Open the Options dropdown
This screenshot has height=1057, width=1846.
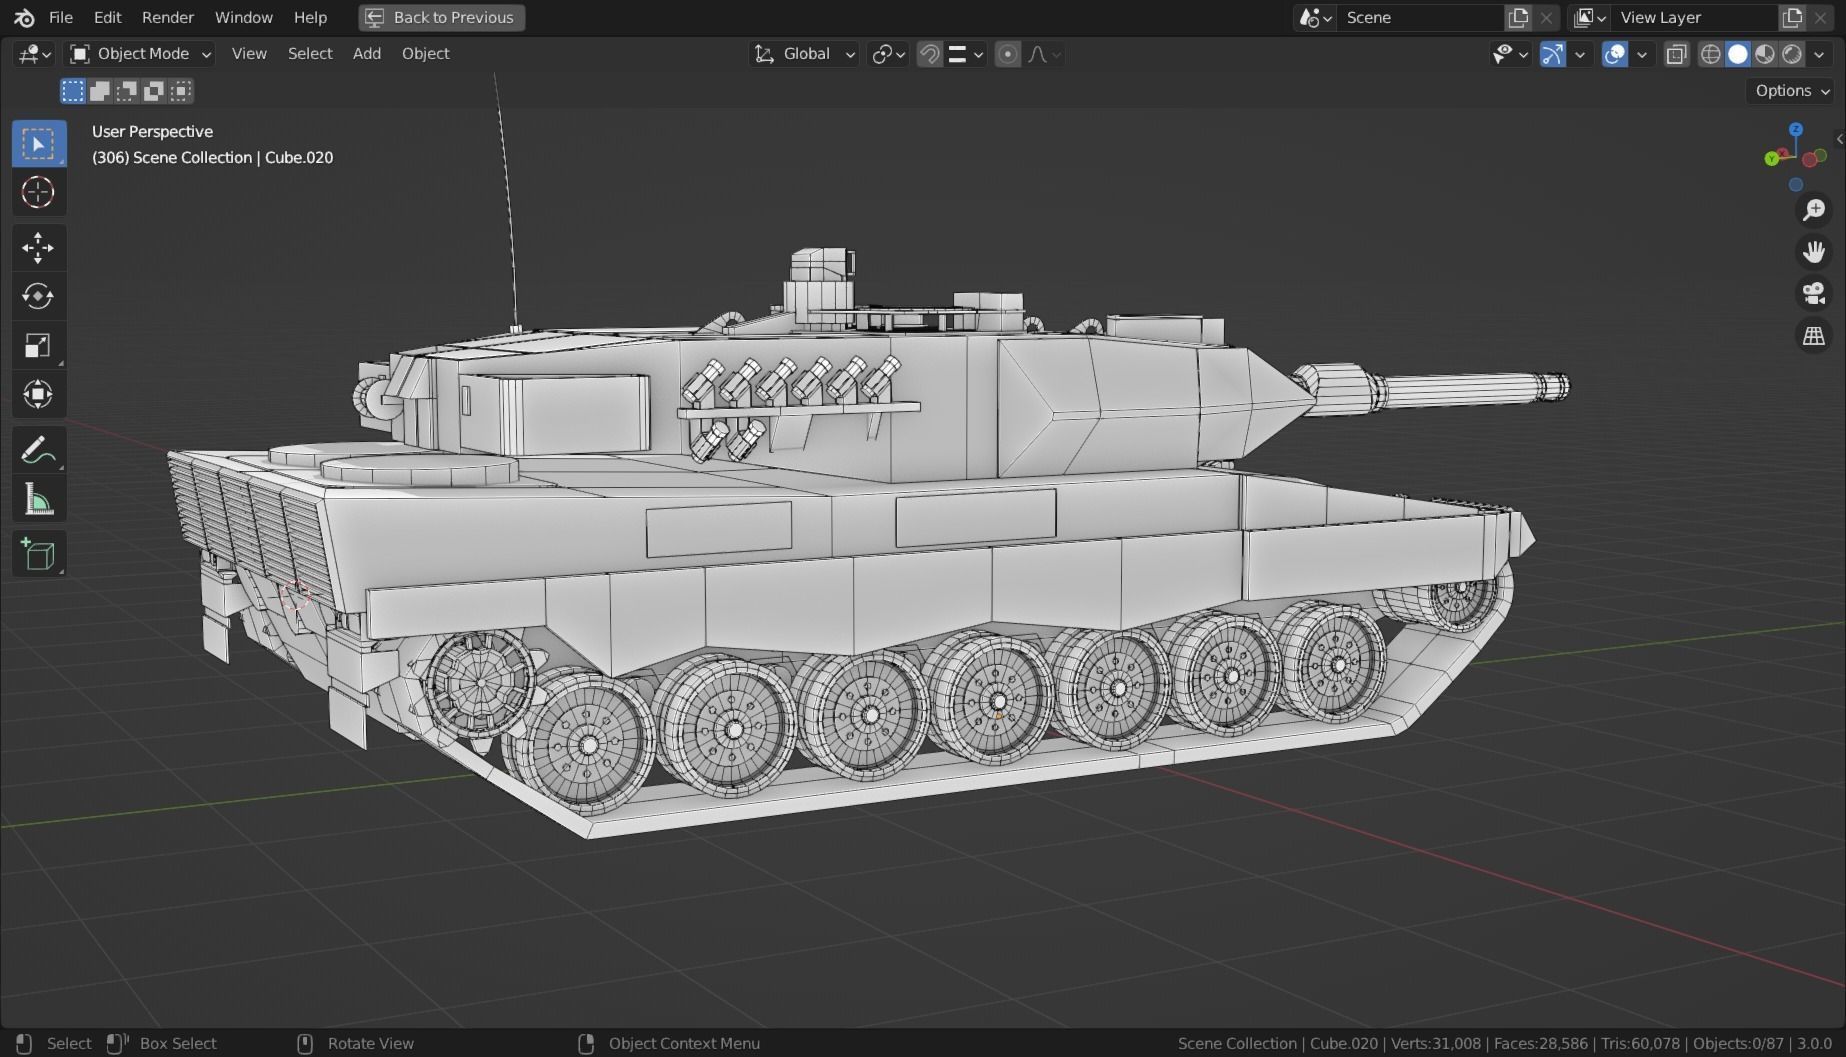point(1792,91)
